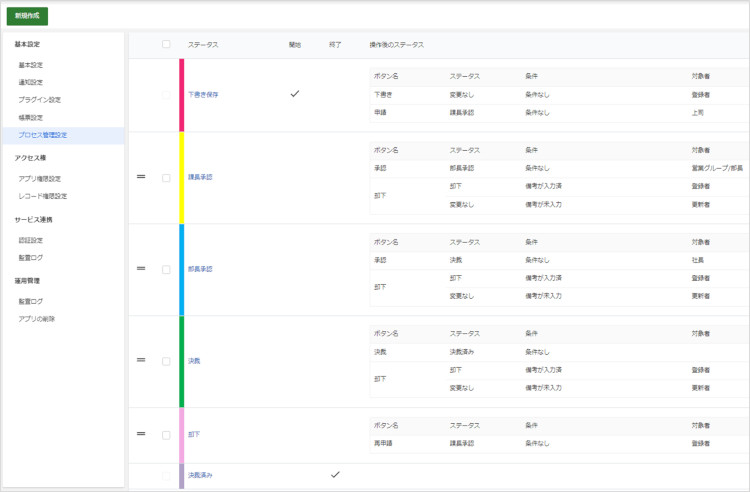
Task: Click the blue color bar of 部長承認
Action: point(182,270)
